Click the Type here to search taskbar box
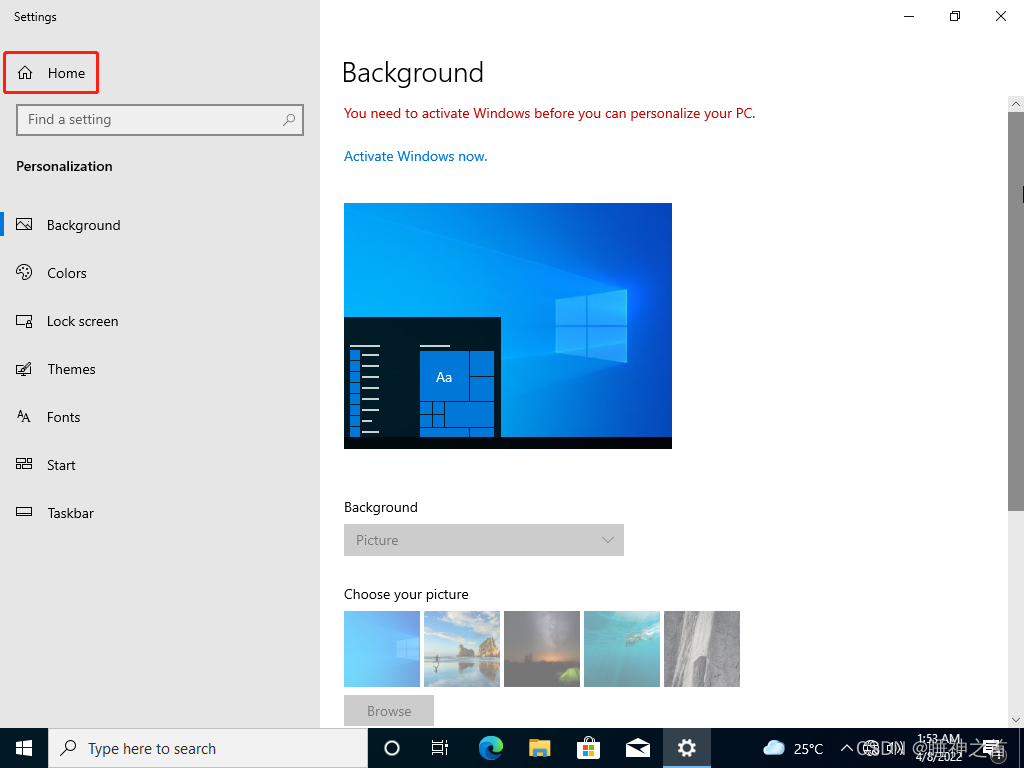Screen dimensions: 1024x768 [x=208, y=748]
